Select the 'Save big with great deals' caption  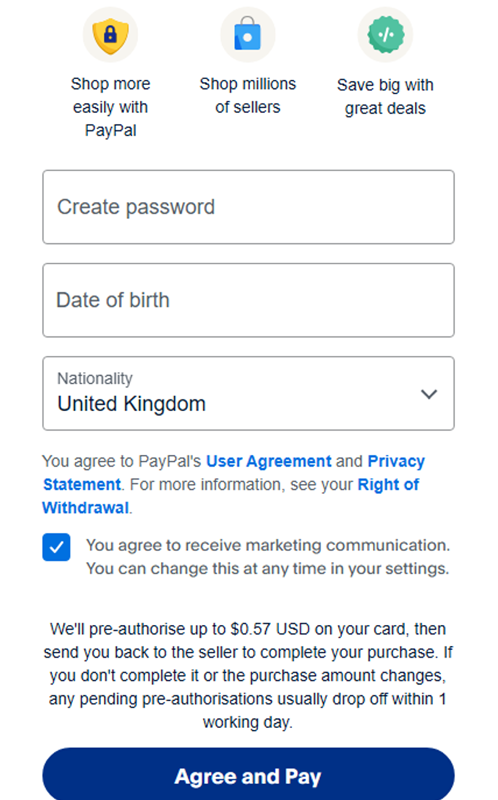click(x=385, y=96)
